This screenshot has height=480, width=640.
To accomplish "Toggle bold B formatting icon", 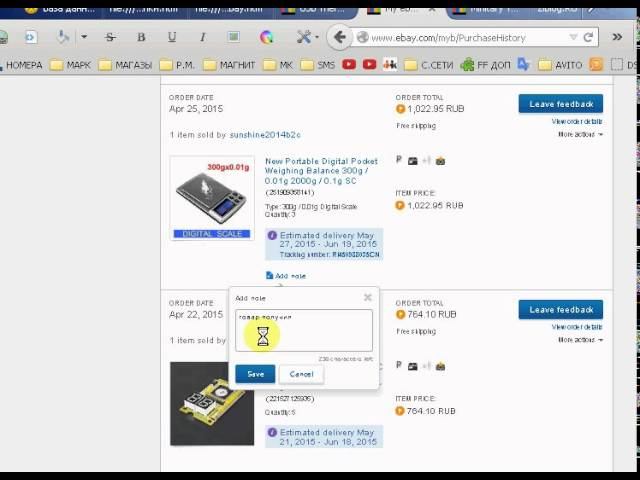I will pos(141,38).
